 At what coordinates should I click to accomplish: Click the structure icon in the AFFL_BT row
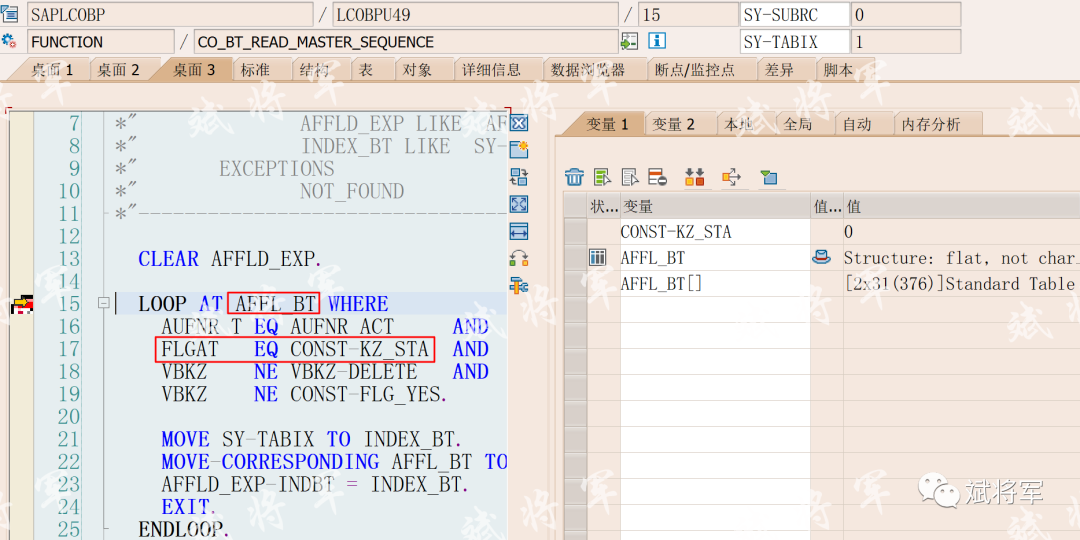[x=597, y=258]
